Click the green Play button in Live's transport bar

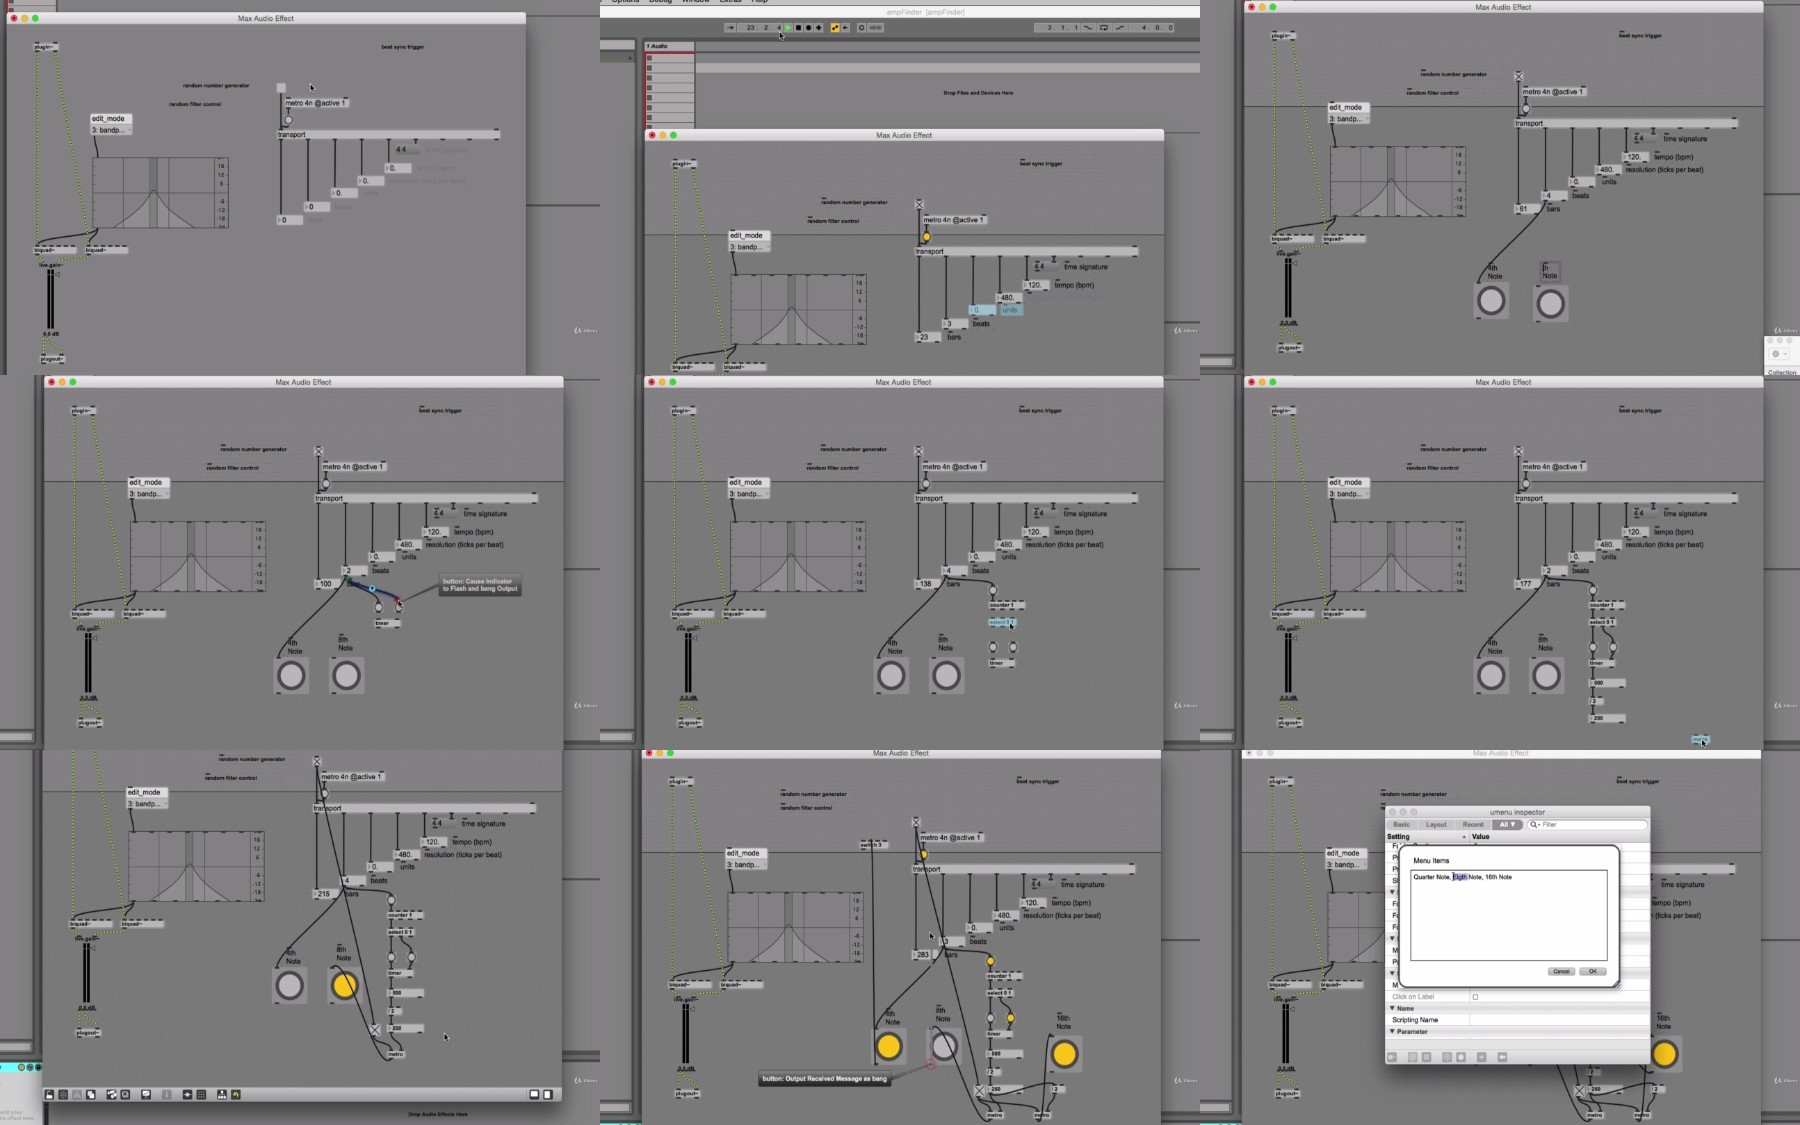[x=788, y=28]
